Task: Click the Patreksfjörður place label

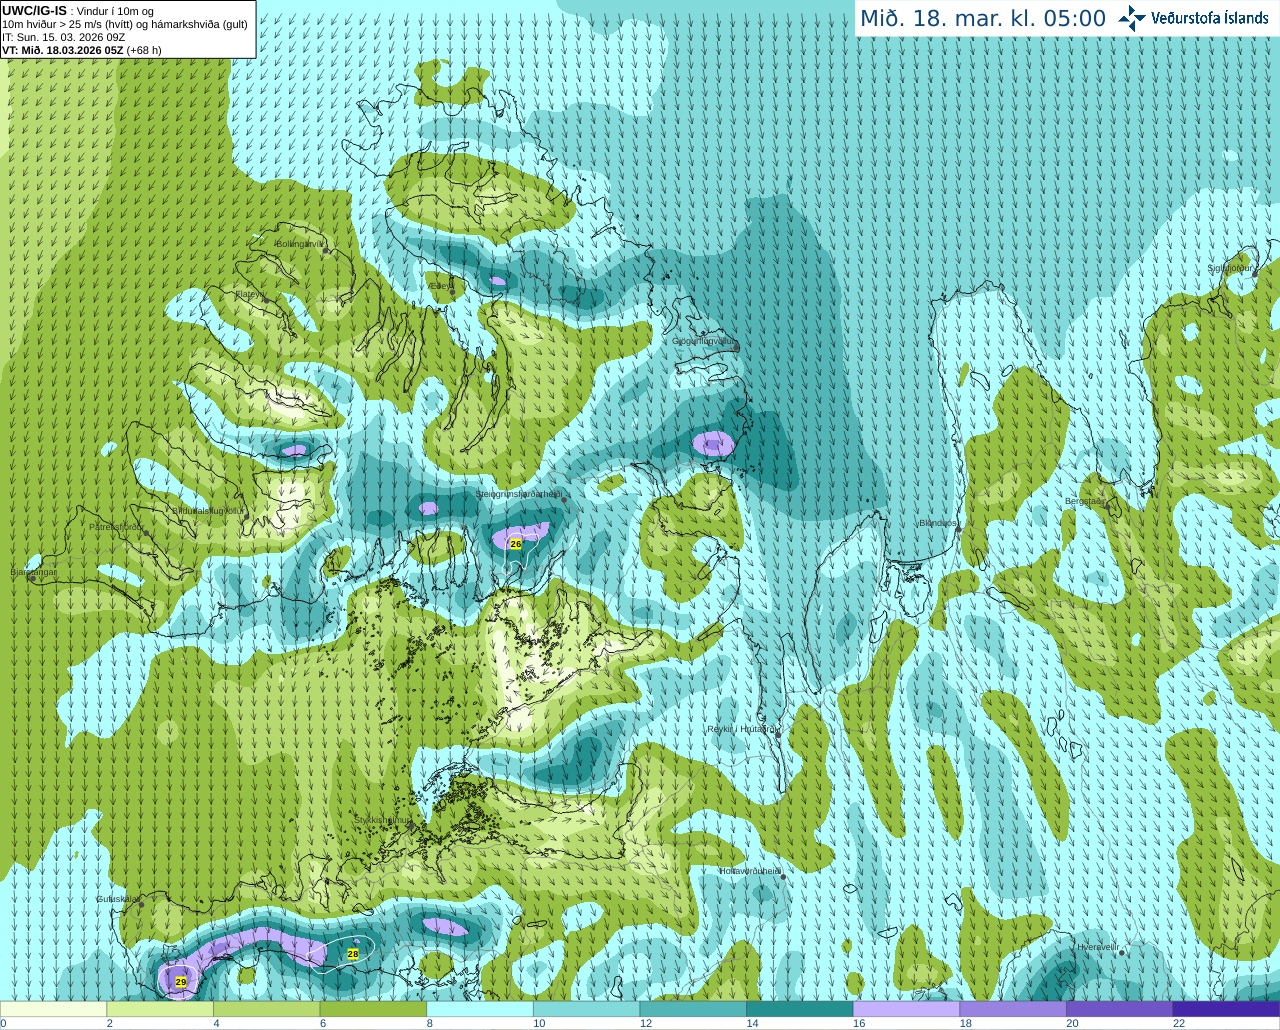Action: [x=117, y=527]
